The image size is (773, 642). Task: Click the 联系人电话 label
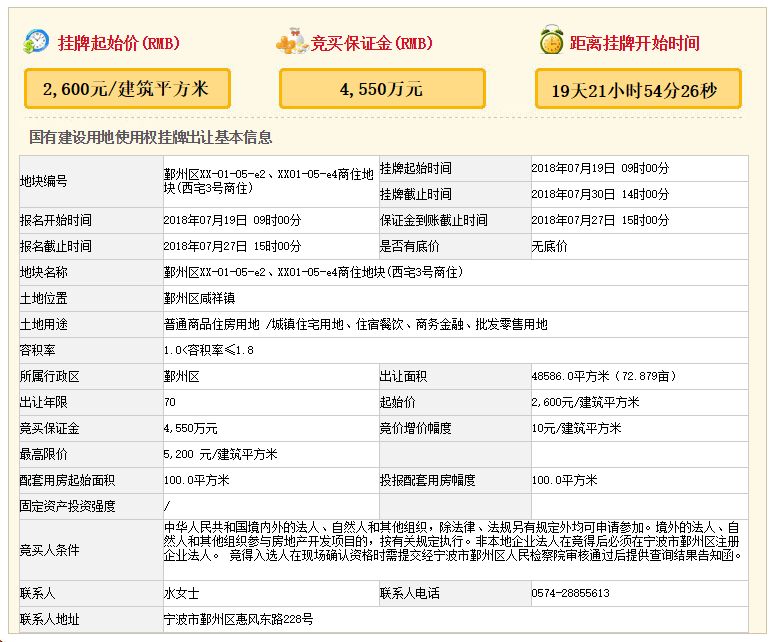pos(409,594)
